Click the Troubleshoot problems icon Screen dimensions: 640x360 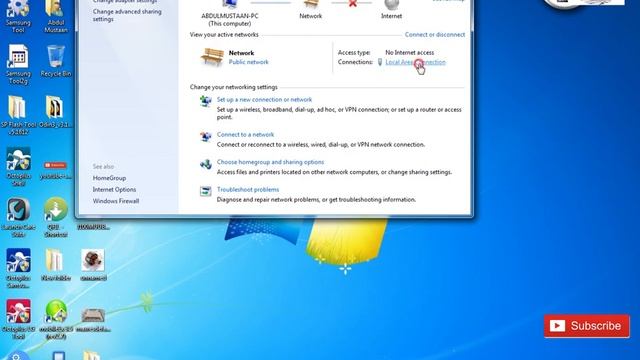click(206, 191)
